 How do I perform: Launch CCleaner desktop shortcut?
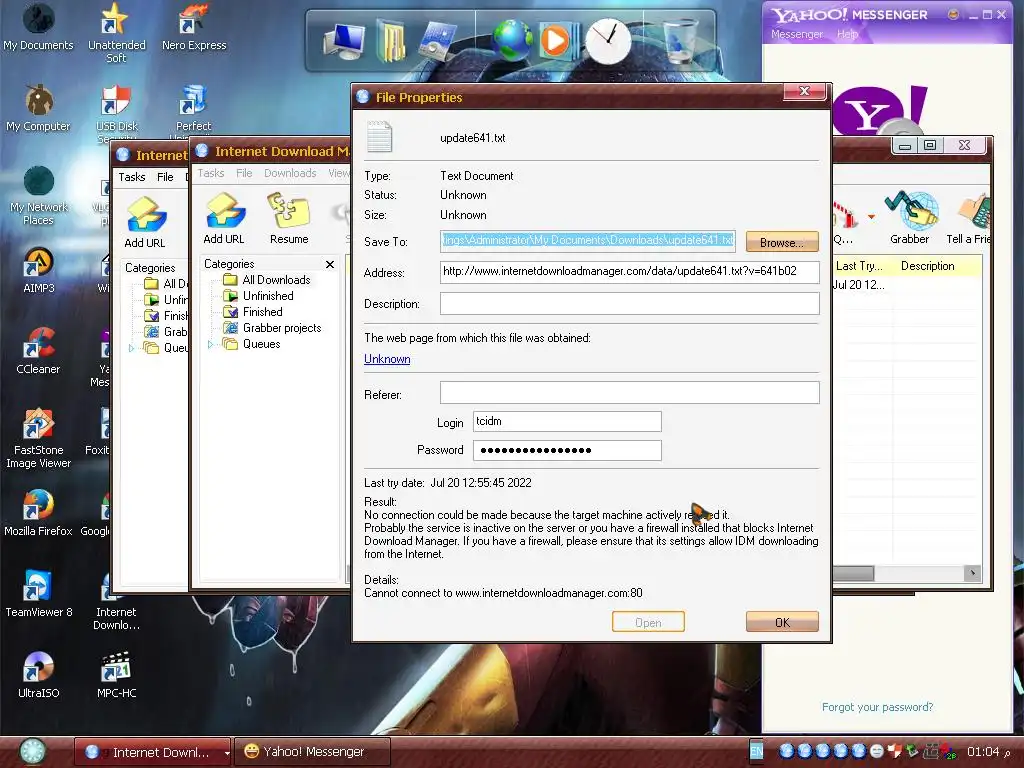pyautogui.click(x=38, y=351)
